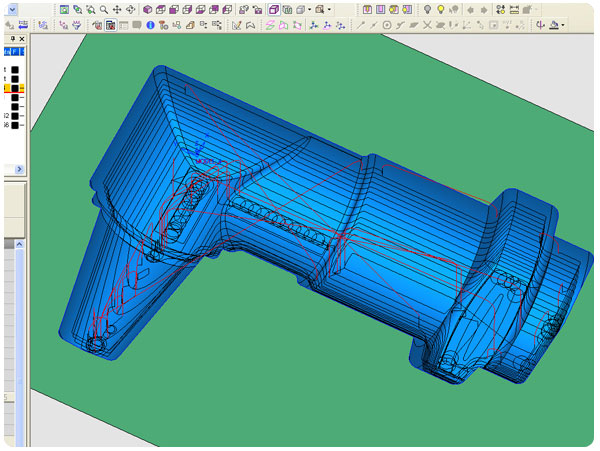Click the pin button on left panel
This screenshot has height=451, width=600.
(14, 39)
